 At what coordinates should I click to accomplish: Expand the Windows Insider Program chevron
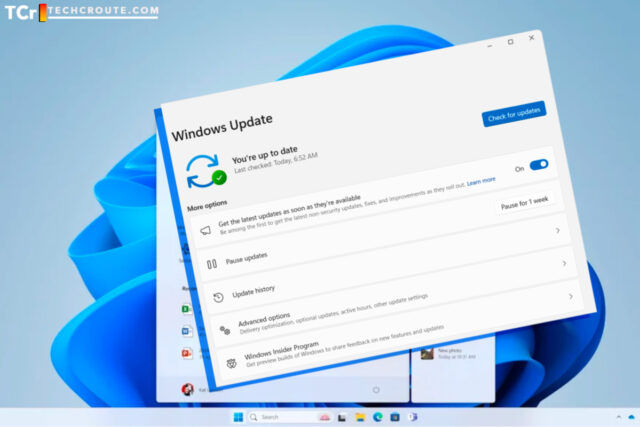click(571, 296)
